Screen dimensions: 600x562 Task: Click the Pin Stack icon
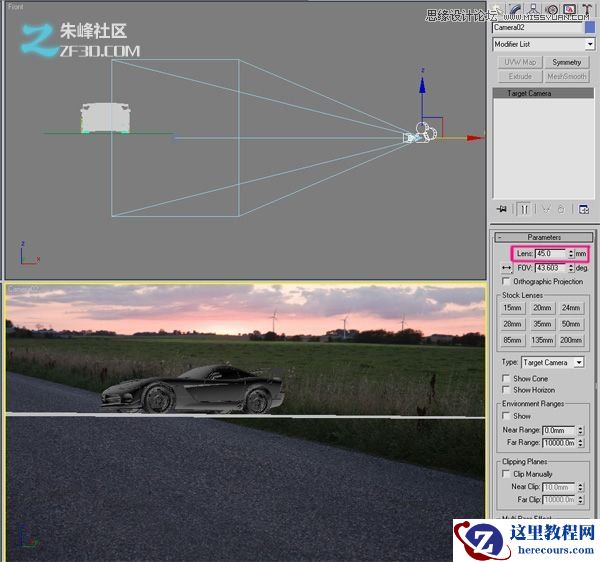click(502, 209)
